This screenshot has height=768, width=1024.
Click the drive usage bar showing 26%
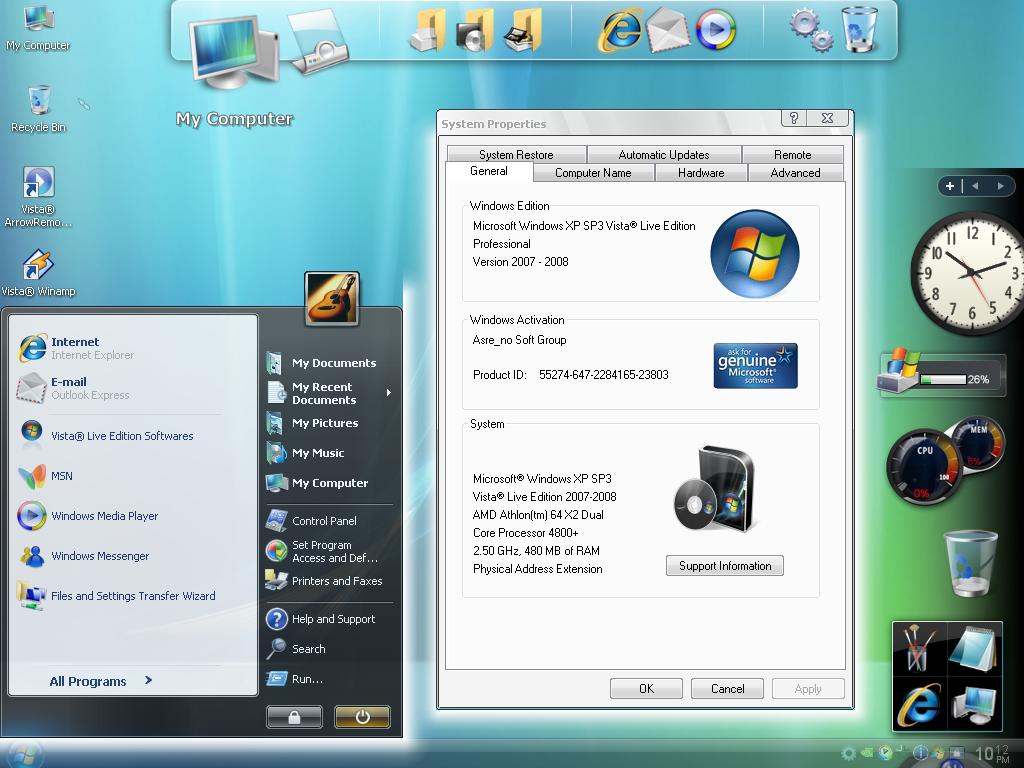coord(943,379)
